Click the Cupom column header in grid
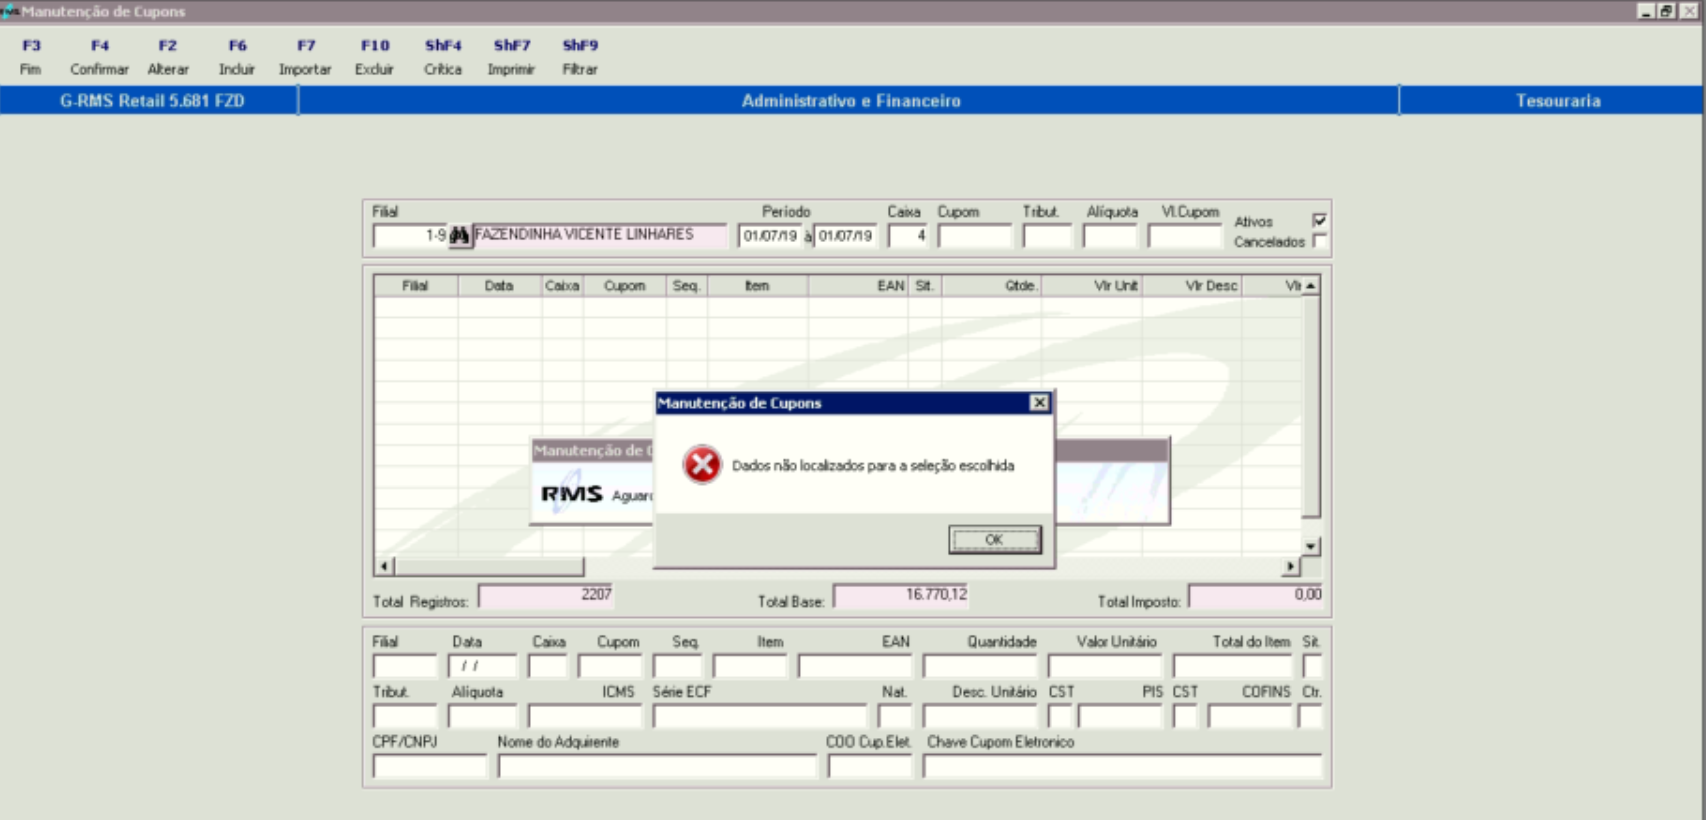This screenshot has width=1706, height=820. pyautogui.click(x=625, y=286)
